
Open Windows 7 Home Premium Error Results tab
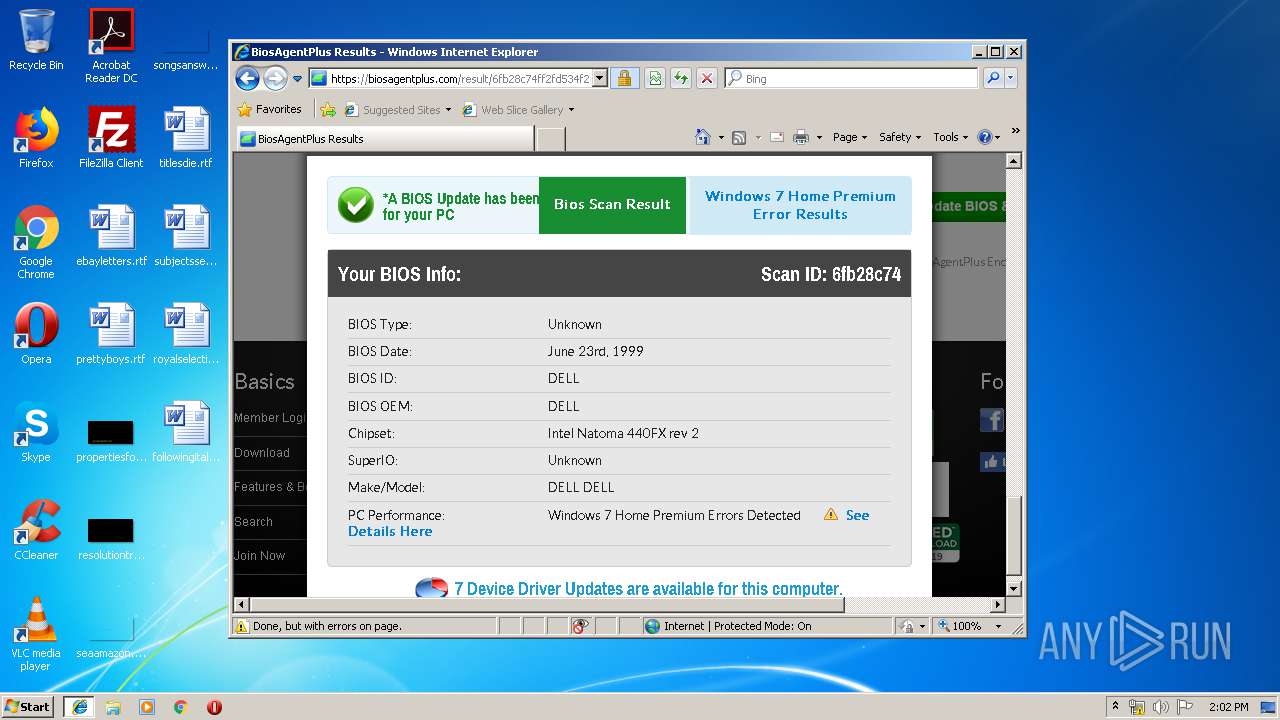[800, 205]
